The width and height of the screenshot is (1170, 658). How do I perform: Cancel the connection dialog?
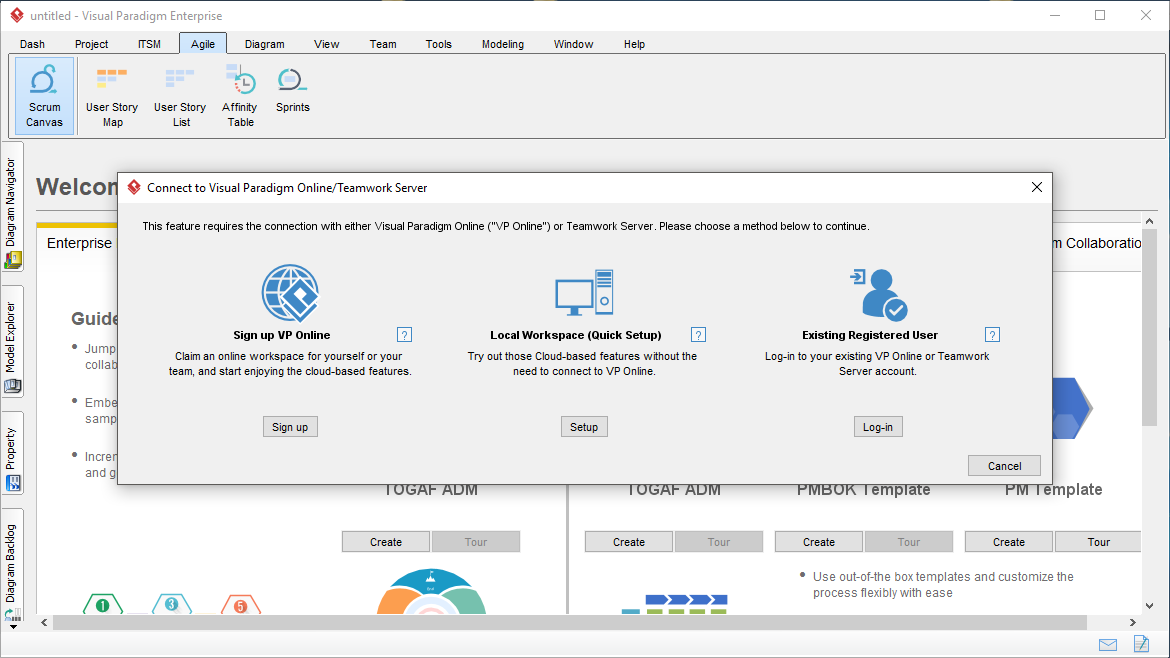tap(1004, 466)
